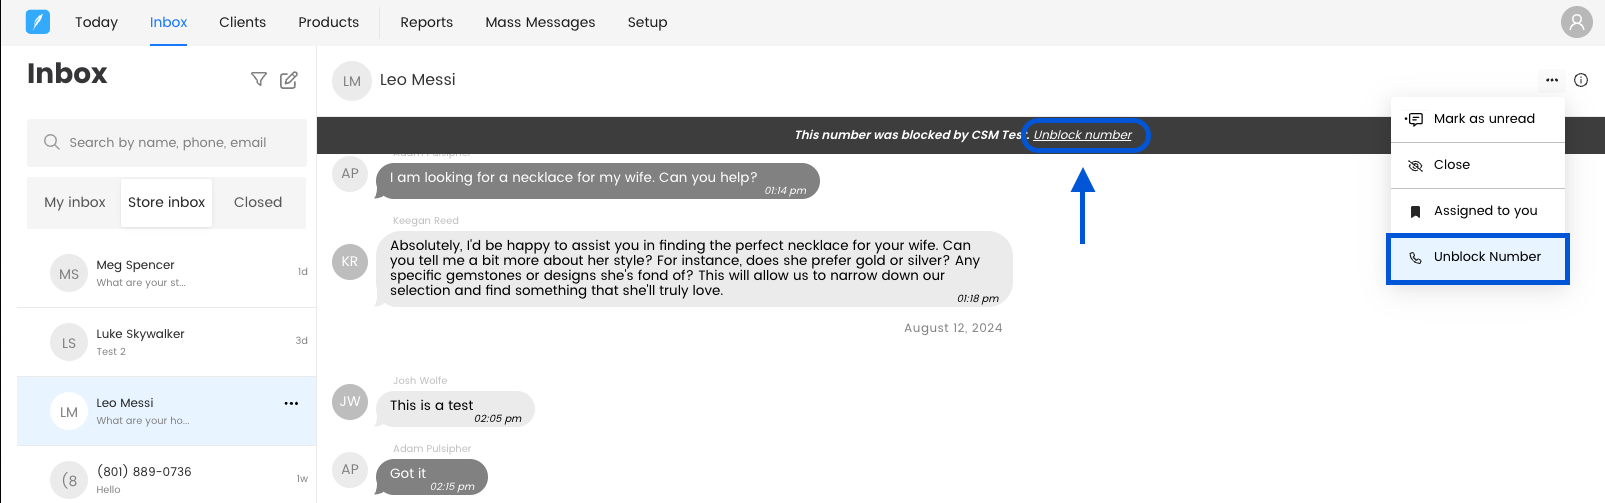Open Mass Messages from top navigation
Viewport: 1605px width, 503px height.
[x=540, y=22]
